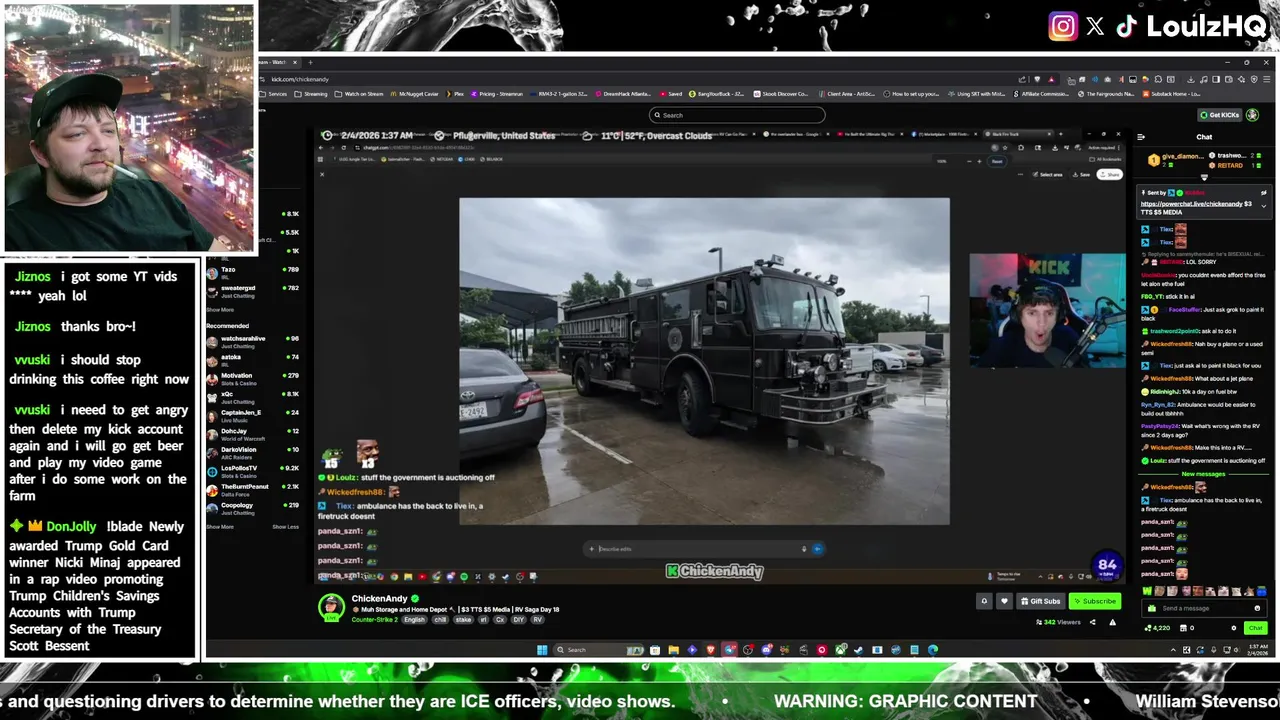Click the Windows Start button on taskbar
The image size is (1280, 720).
click(x=542, y=650)
